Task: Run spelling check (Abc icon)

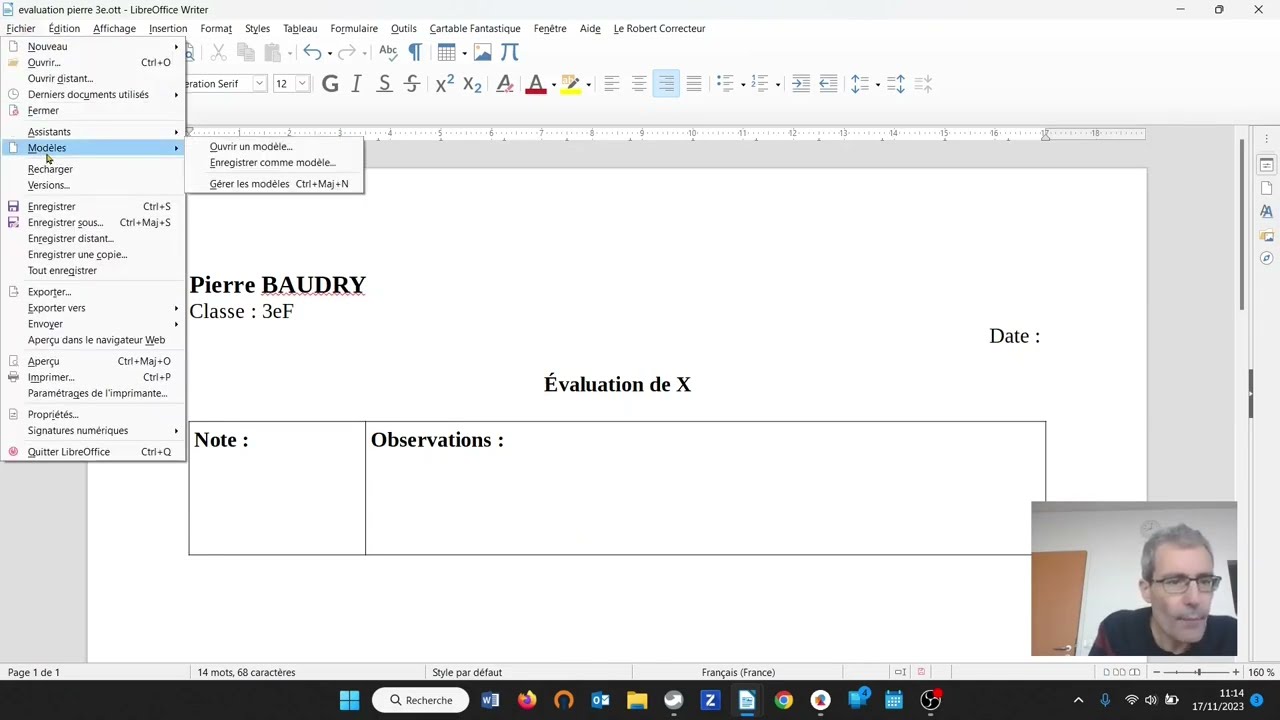Action: click(388, 52)
